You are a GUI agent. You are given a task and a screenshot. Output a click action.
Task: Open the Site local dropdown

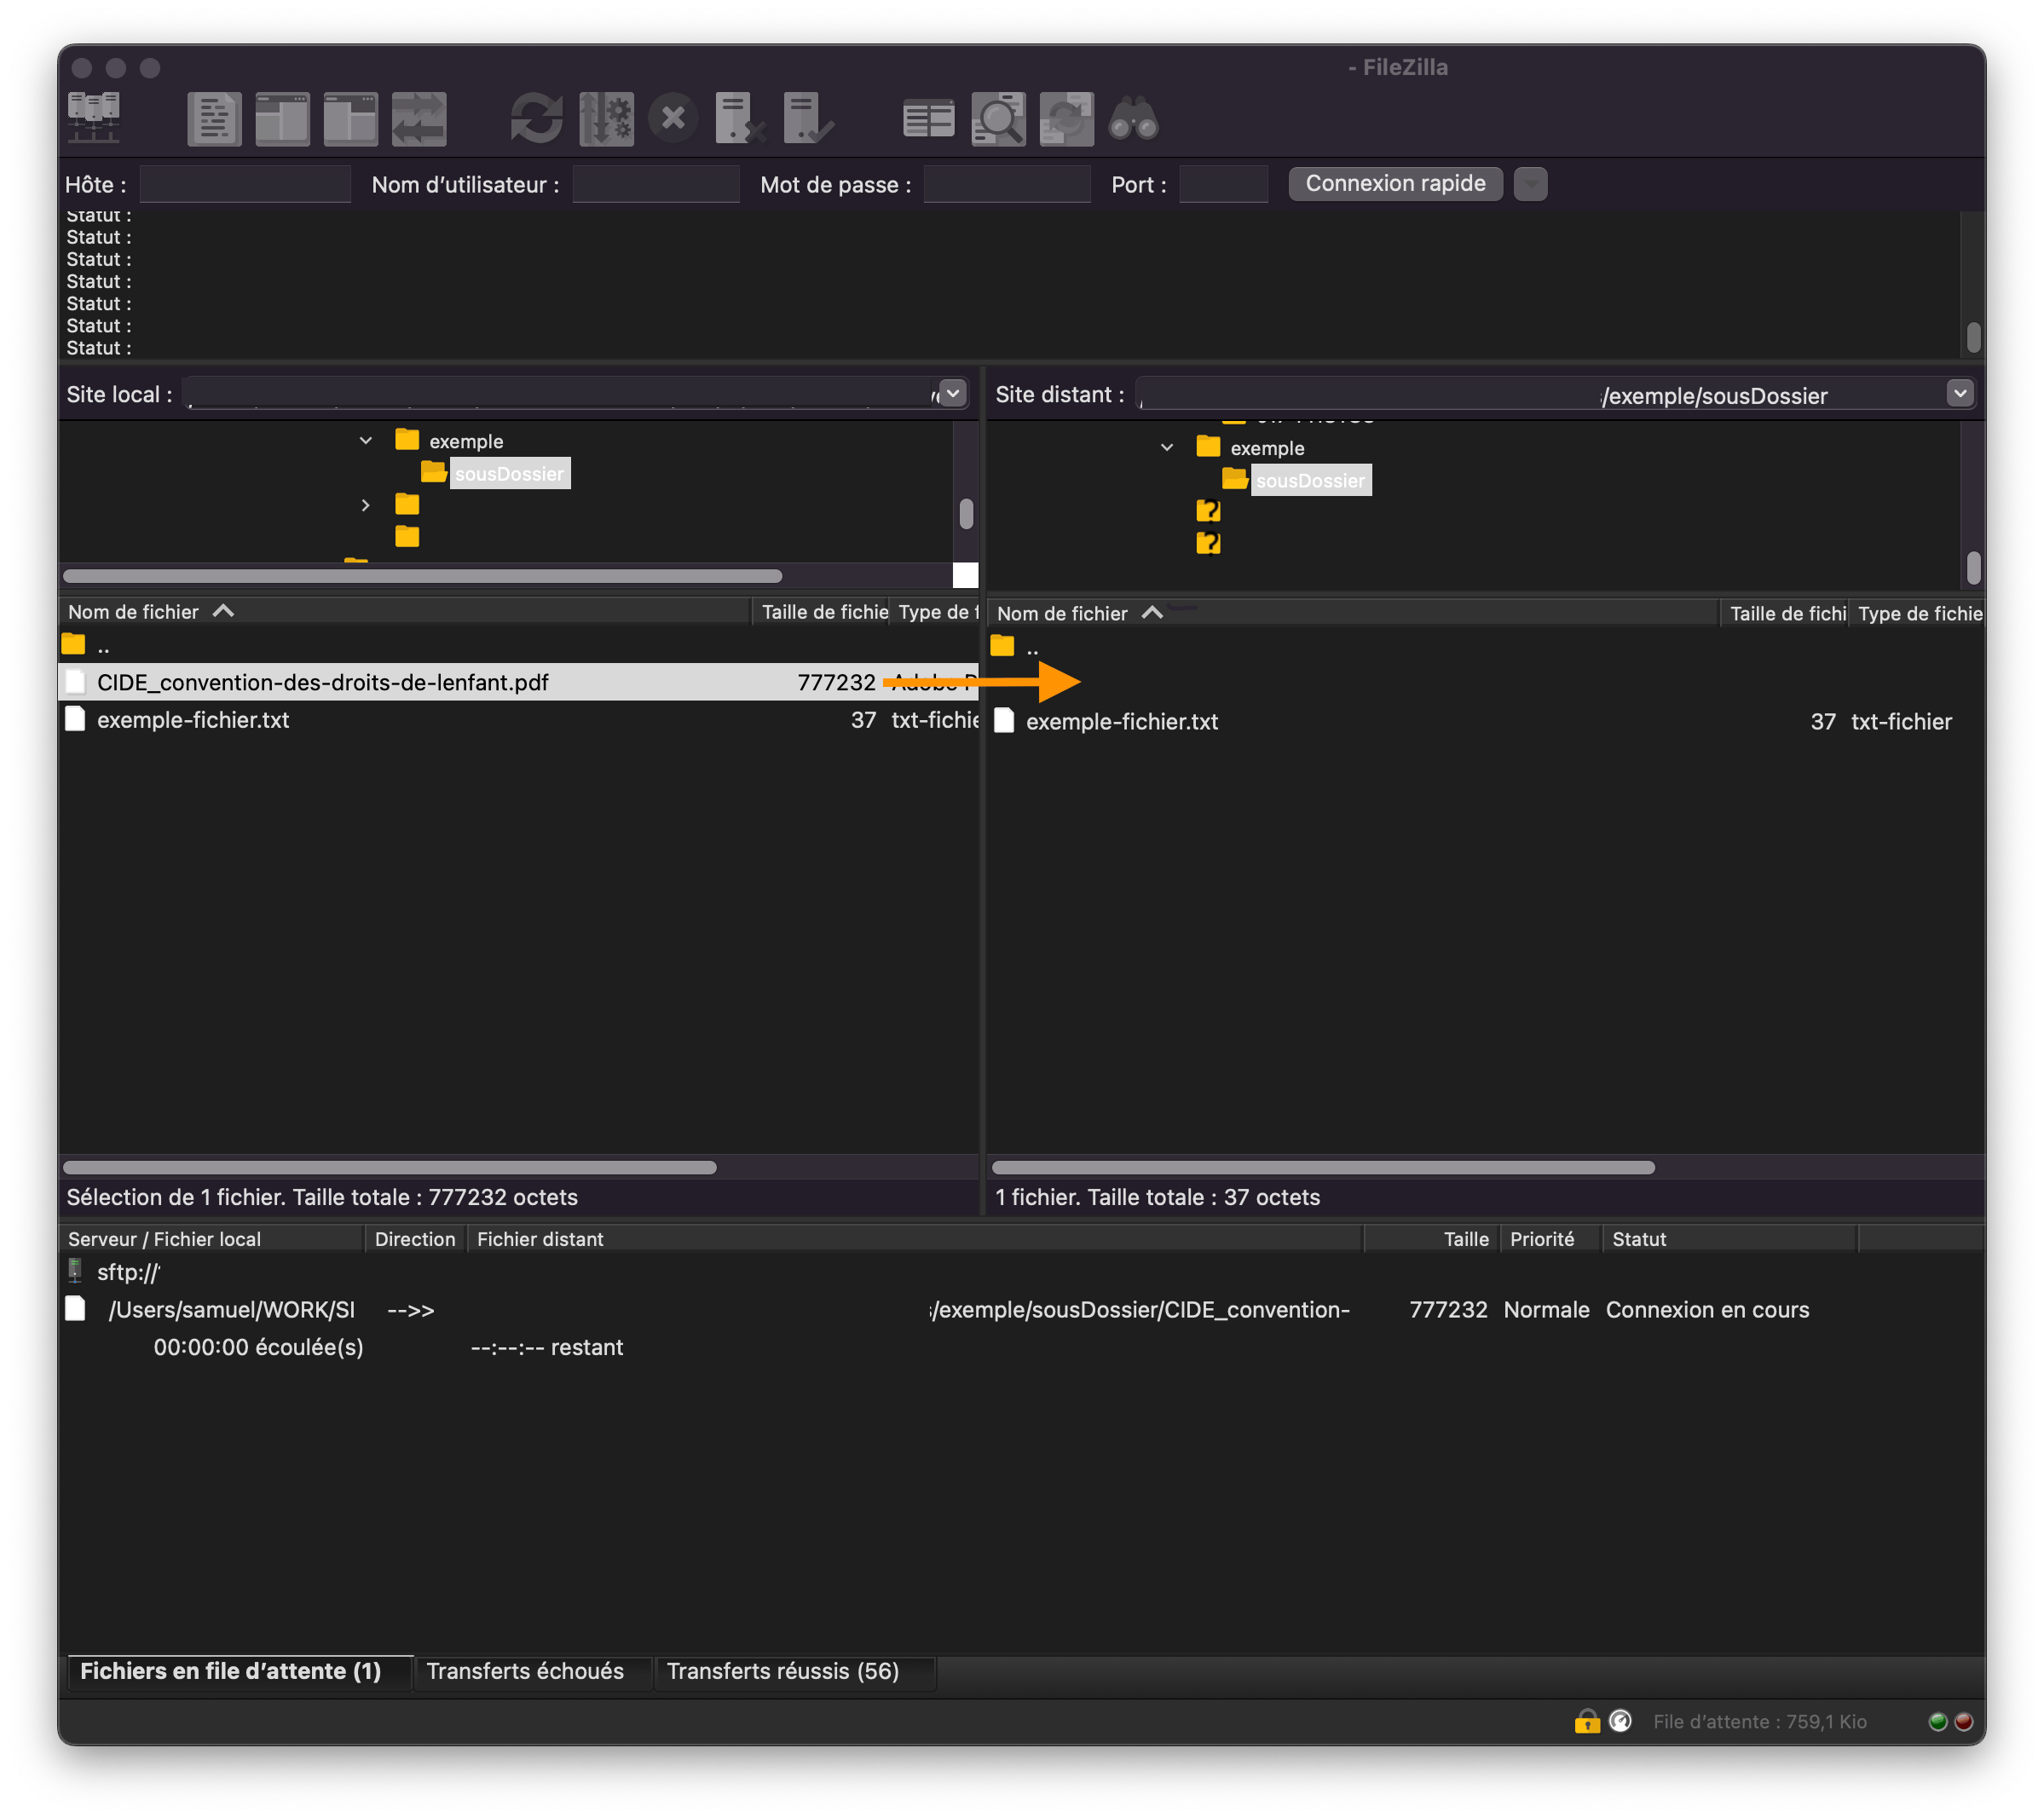click(x=953, y=395)
